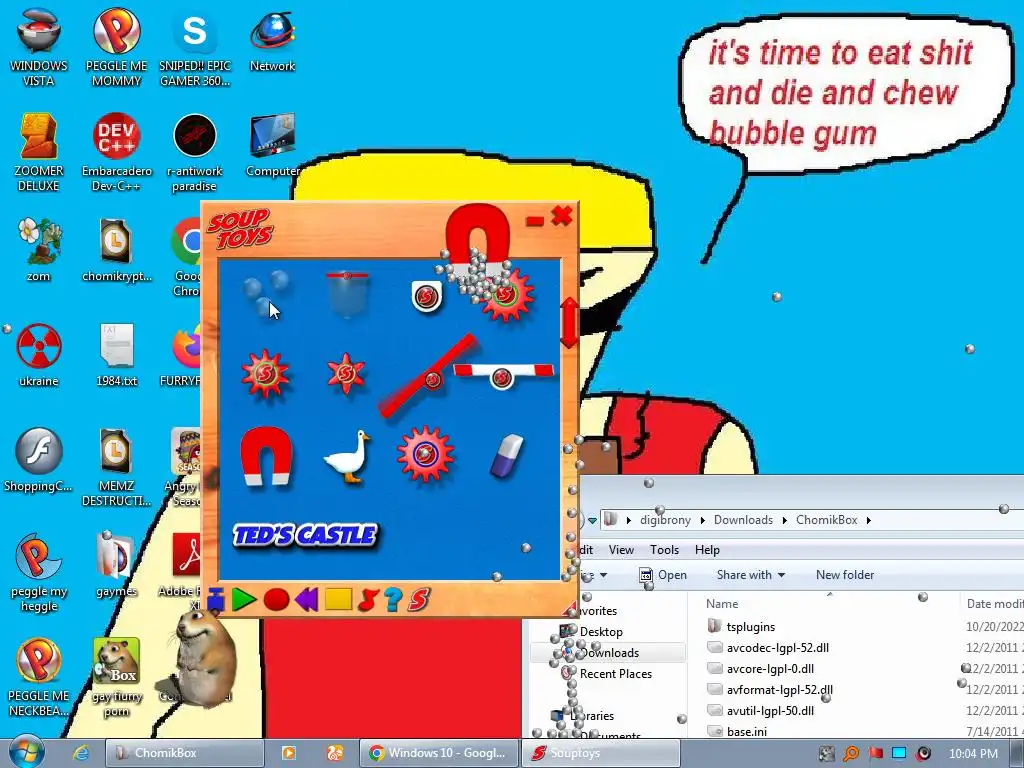Choose the red magnet toy in the grid
The width and height of the screenshot is (1024, 768).
click(266, 456)
